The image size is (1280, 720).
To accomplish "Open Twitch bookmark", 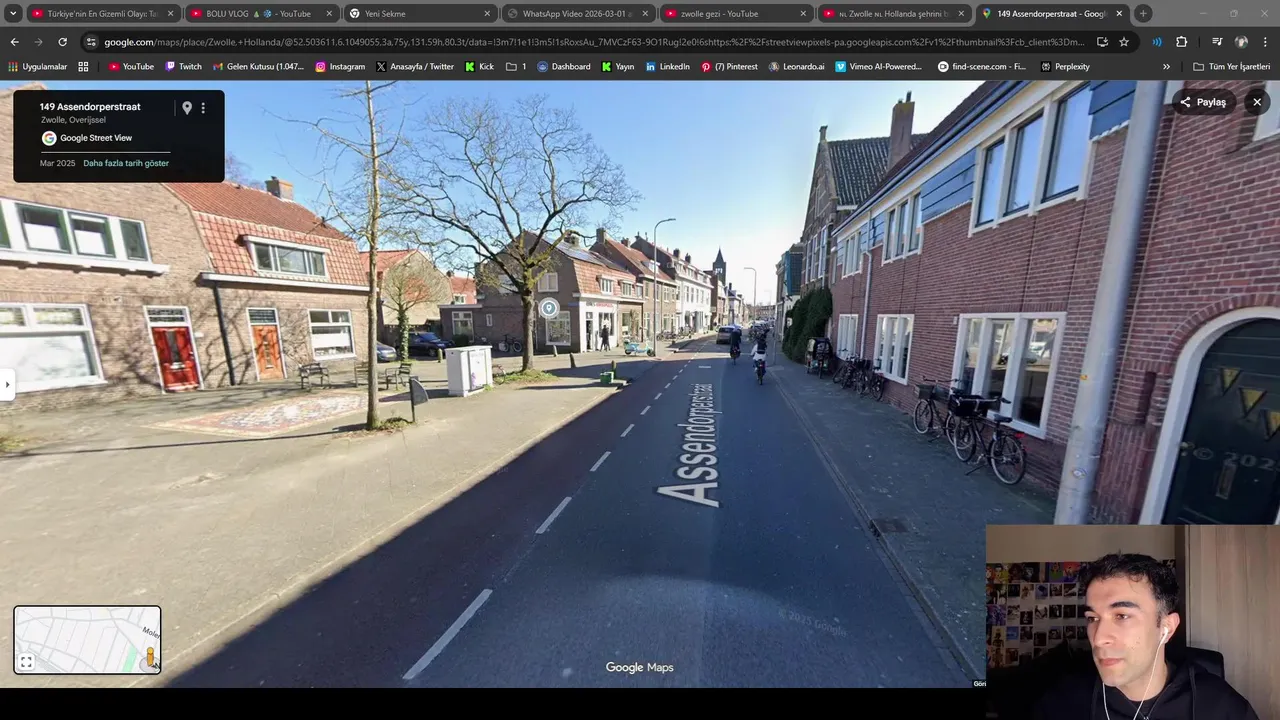I will (x=183, y=66).
